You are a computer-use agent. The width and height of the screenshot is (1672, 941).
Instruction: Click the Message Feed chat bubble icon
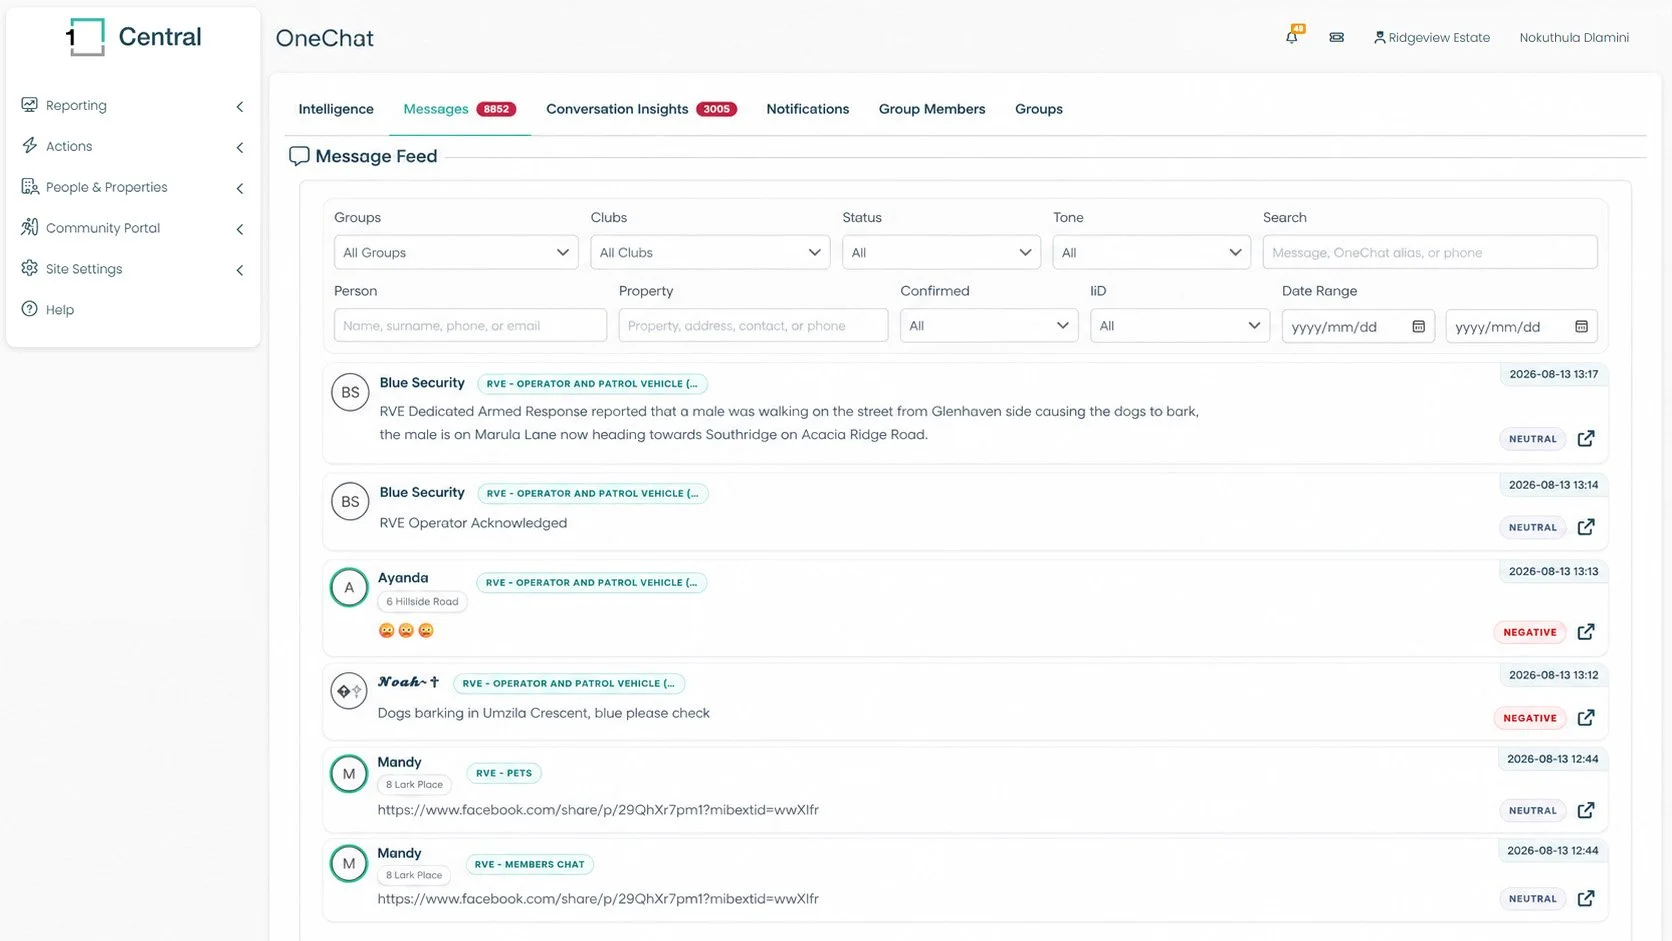pos(299,157)
